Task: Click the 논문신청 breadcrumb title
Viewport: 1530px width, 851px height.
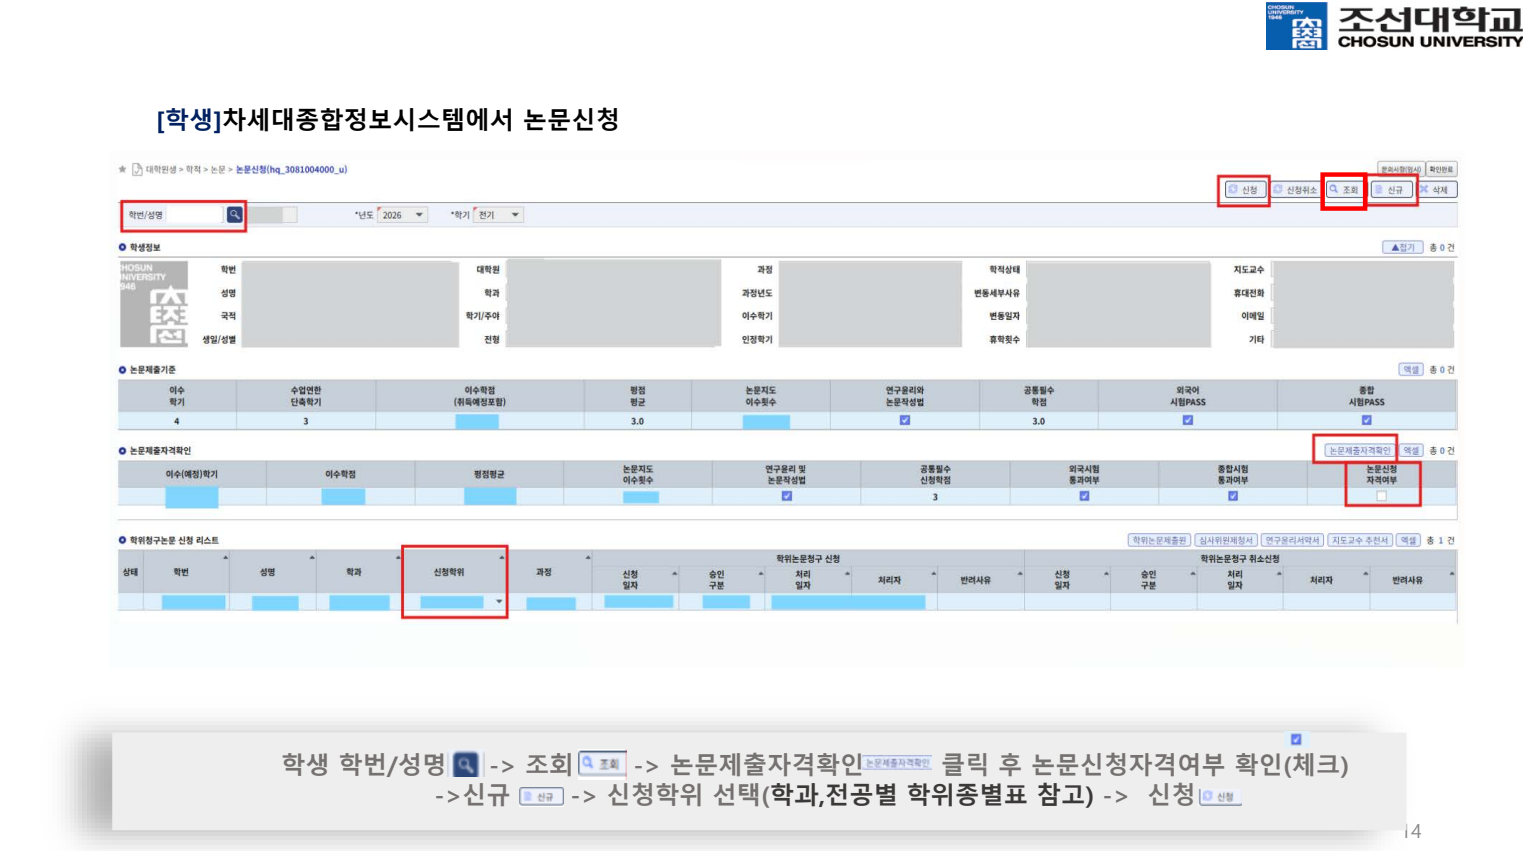Action: tap(291, 170)
